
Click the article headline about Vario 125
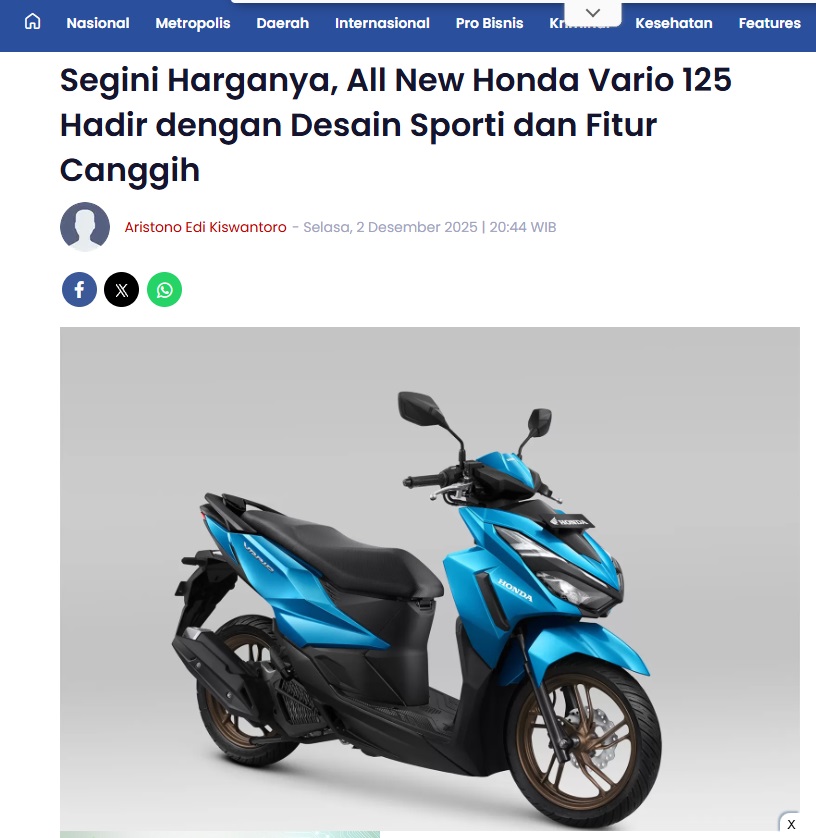coord(395,125)
